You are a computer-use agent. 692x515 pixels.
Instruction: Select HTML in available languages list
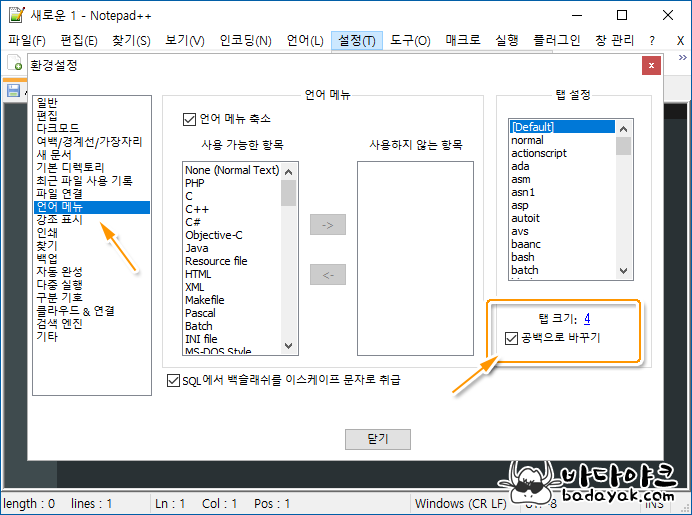(x=232, y=274)
